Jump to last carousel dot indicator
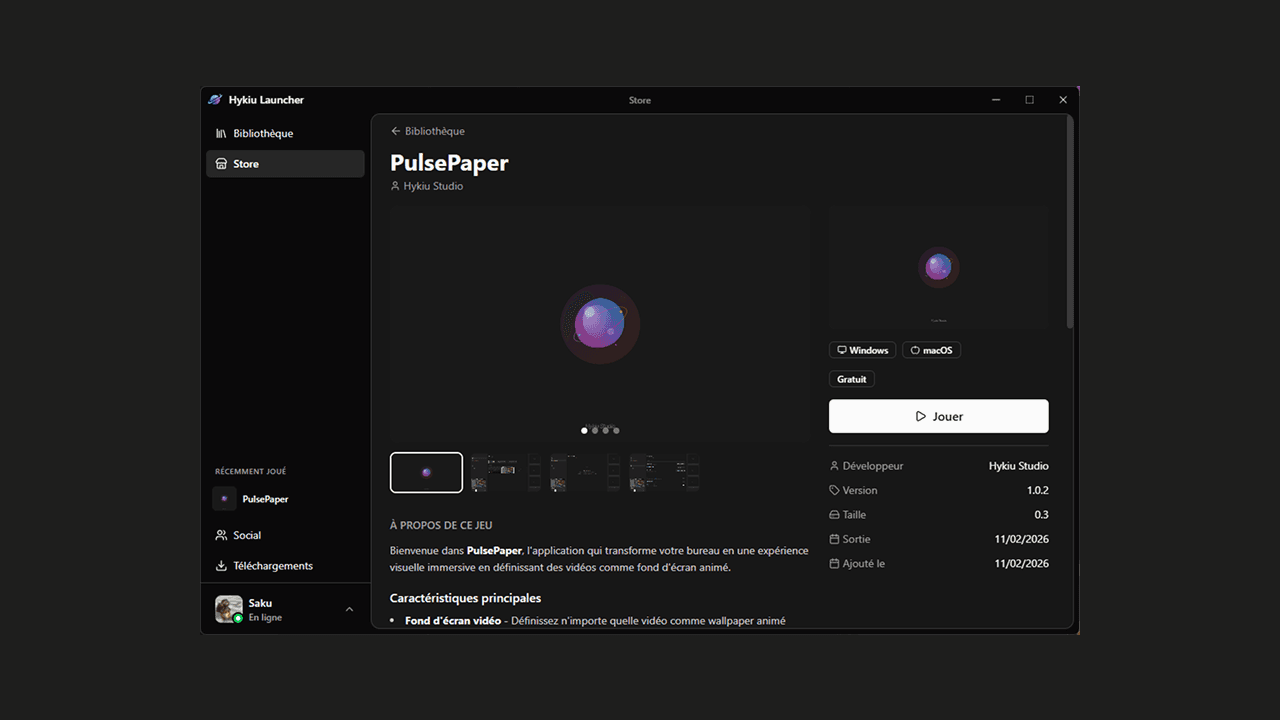The width and height of the screenshot is (1280, 720). tap(616, 430)
